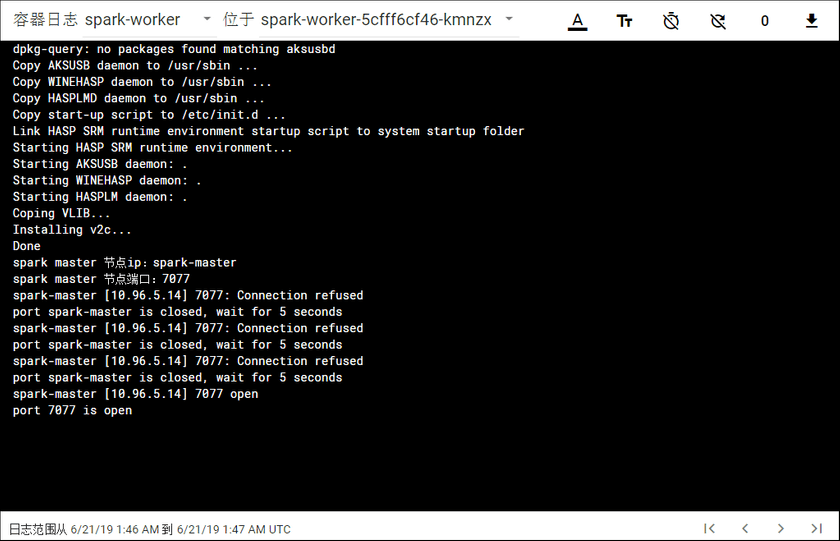The image size is (840, 541).
Task: Toggle the timestamps timer icon
Action: [671, 21]
